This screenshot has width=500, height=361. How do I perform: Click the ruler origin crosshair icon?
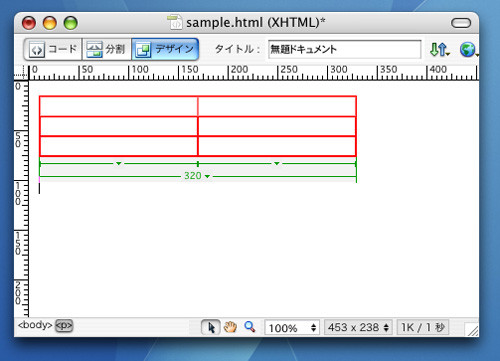[21, 73]
